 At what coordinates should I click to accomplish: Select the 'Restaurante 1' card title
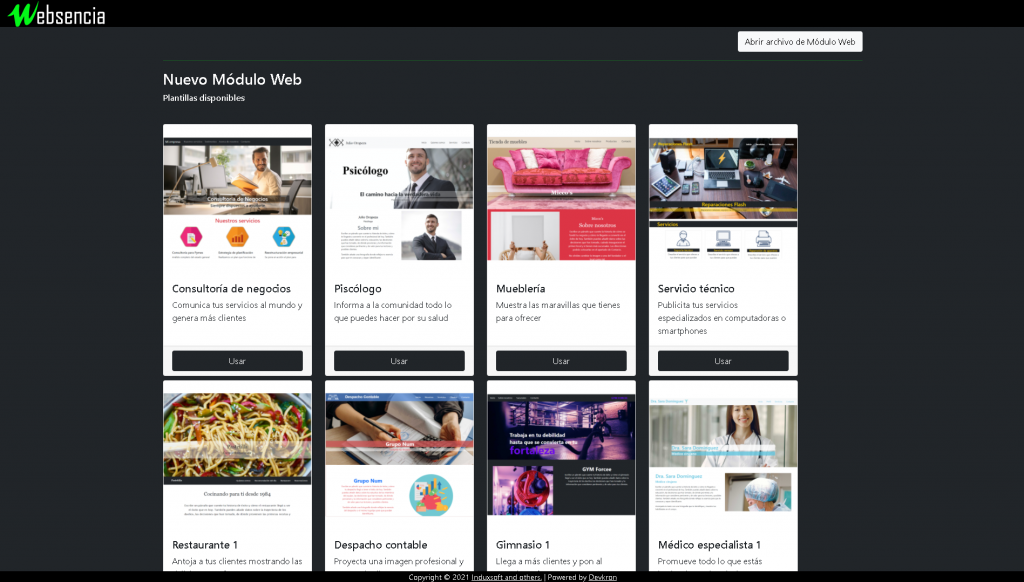click(x=205, y=545)
